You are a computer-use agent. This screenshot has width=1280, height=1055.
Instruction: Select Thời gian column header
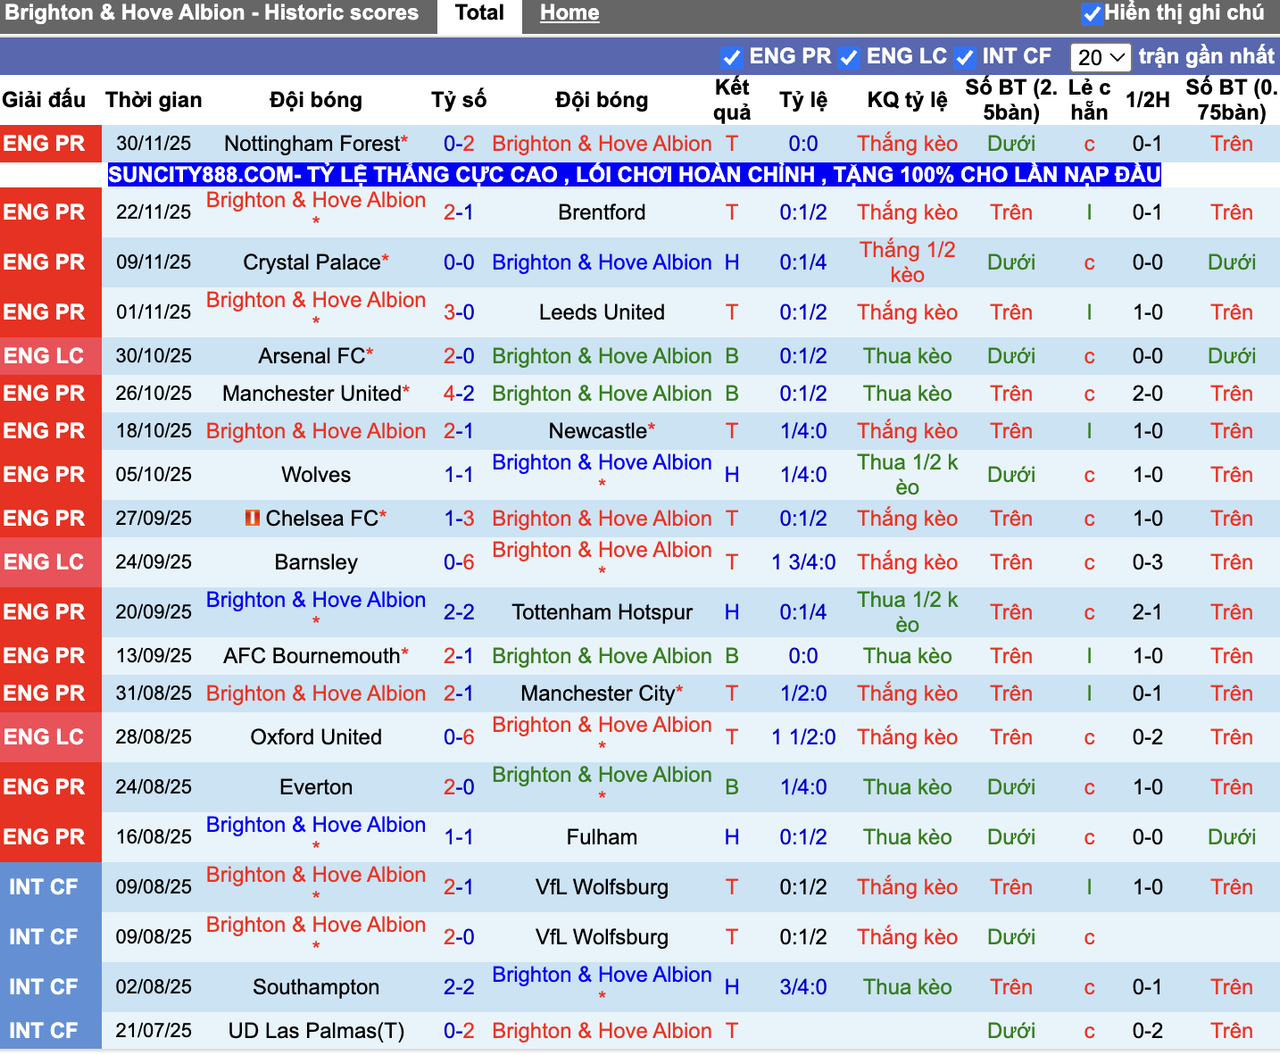point(154,100)
